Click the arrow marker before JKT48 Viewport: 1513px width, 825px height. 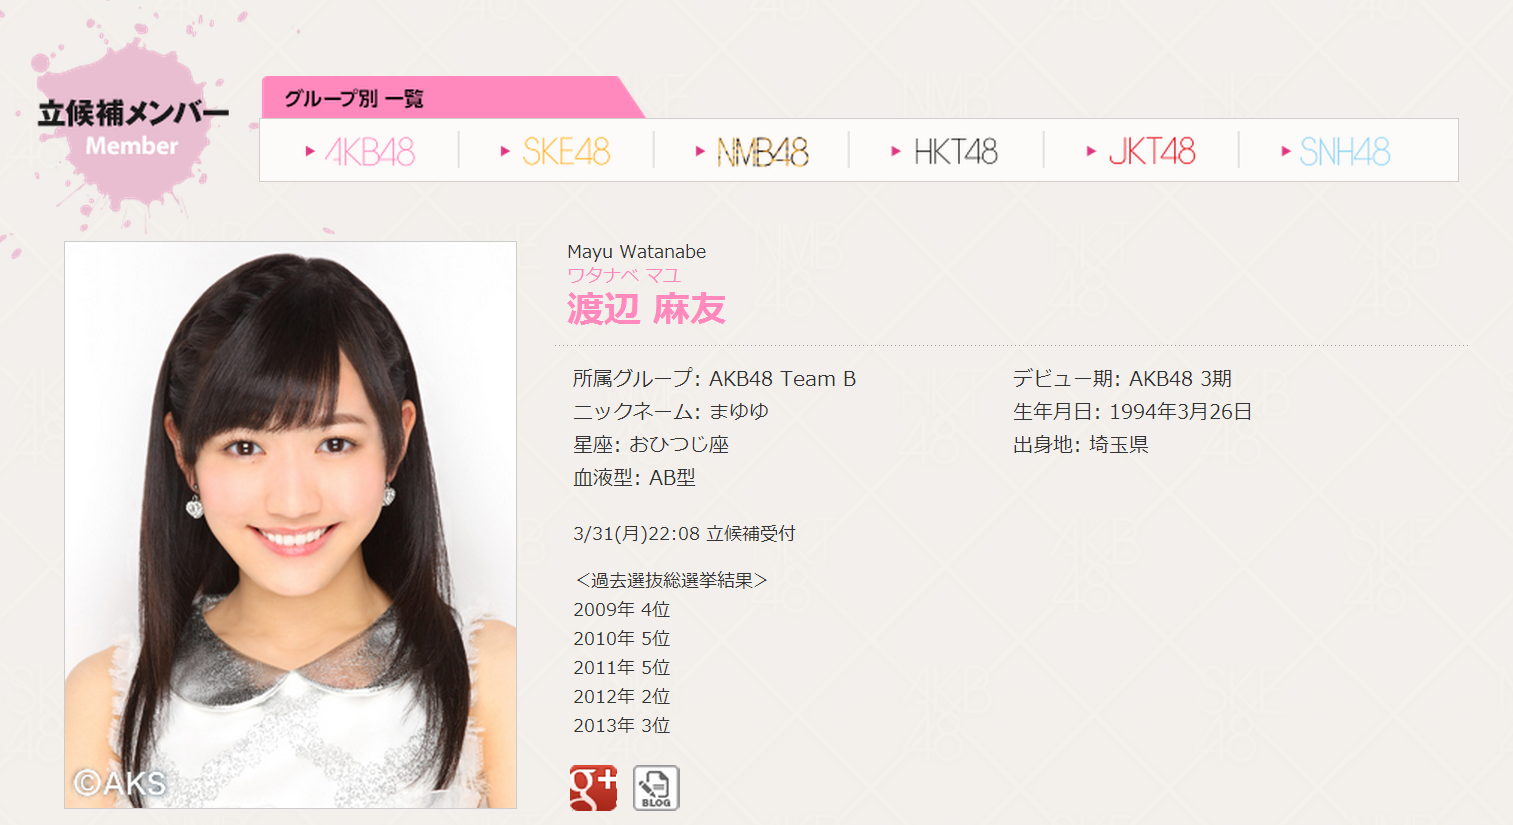(1091, 151)
